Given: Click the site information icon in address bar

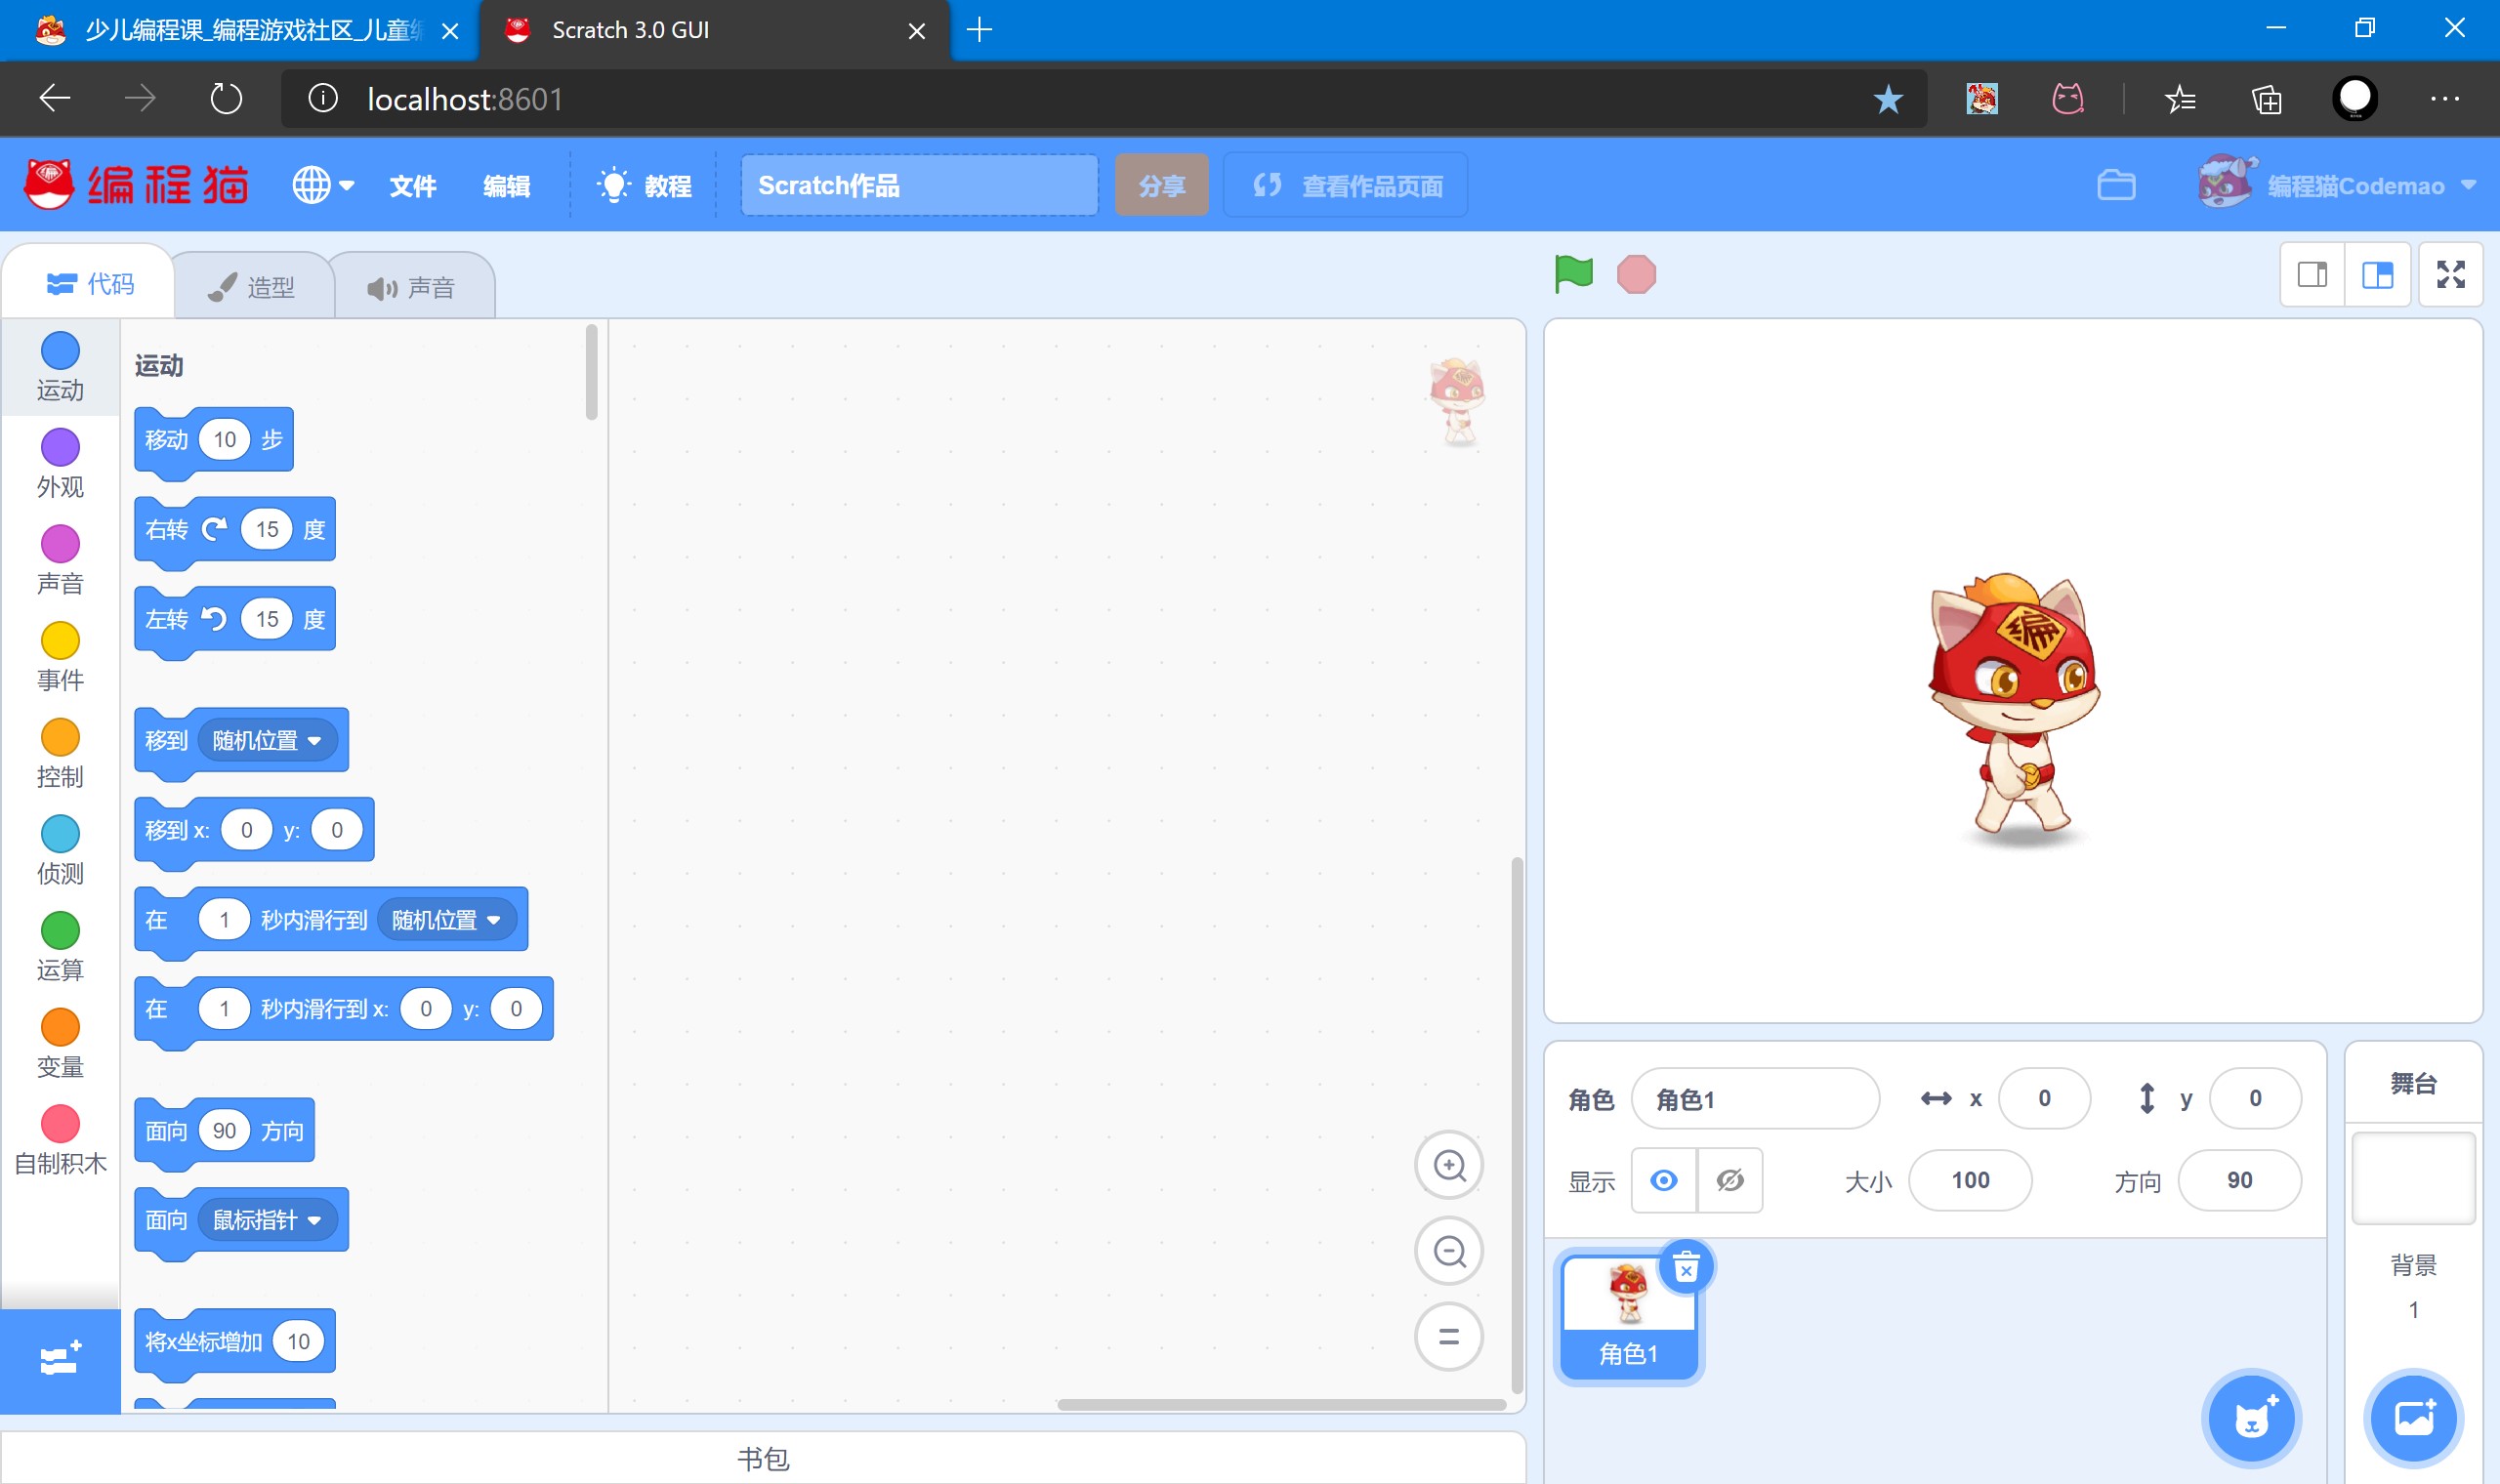Looking at the screenshot, I should coord(322,99).
